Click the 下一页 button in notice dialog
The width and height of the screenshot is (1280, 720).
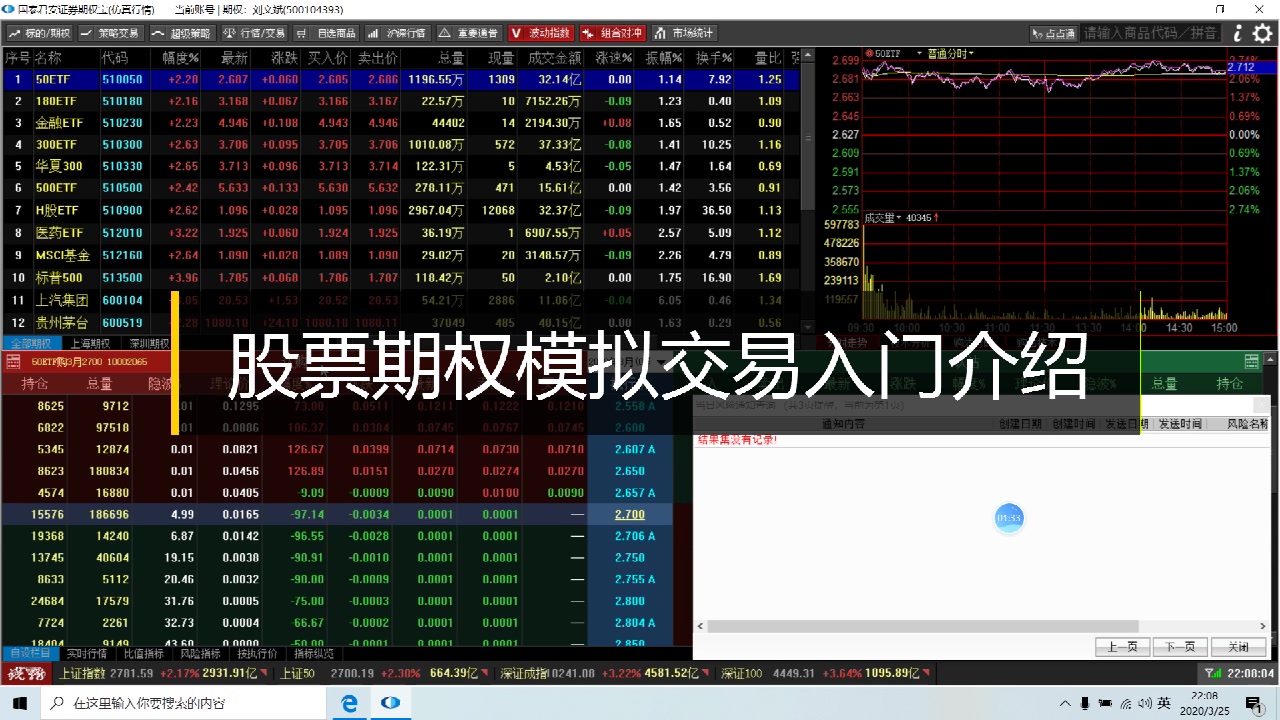coord(1180,647)
